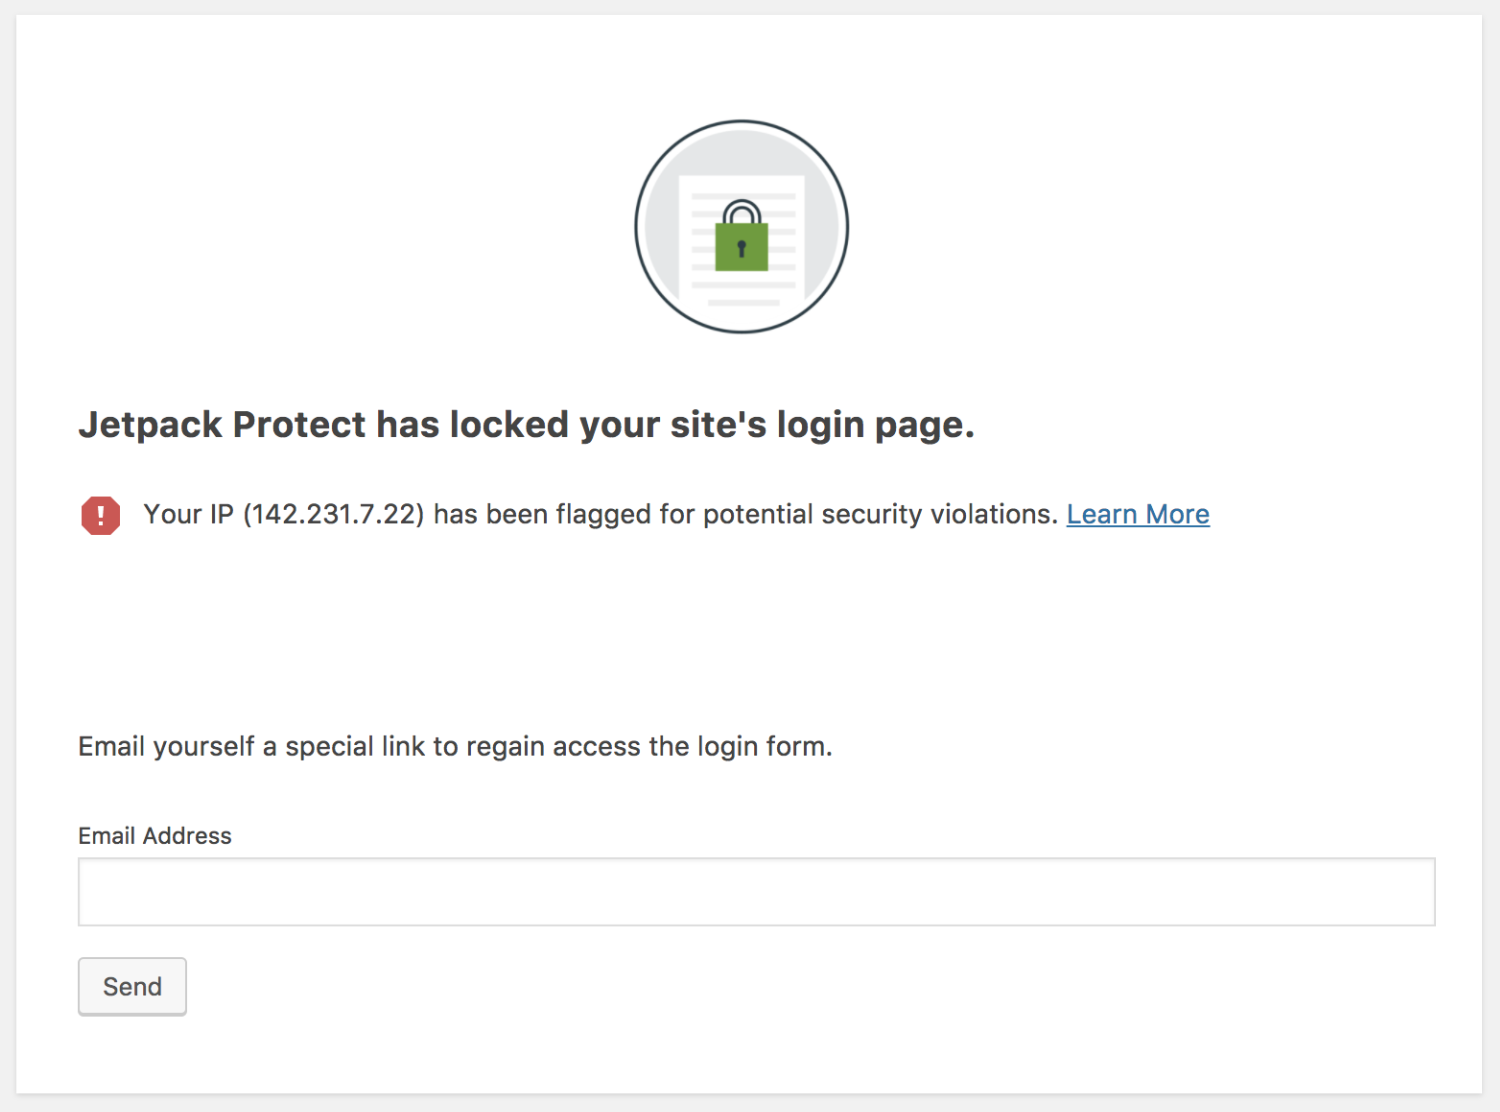Open the Learn More link
This screenshot has height=1112, width=1500.
point(1137,514)
